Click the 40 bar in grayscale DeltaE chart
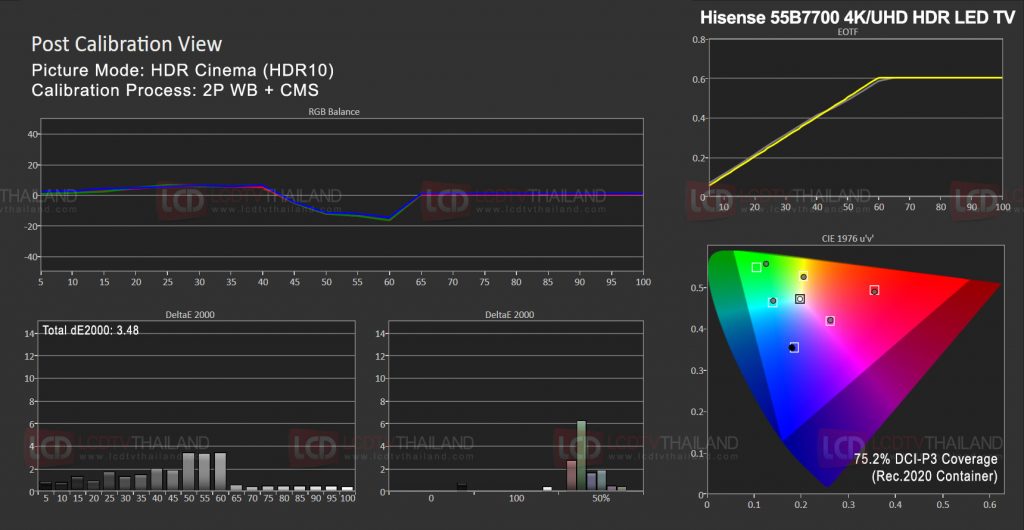The image size is (1024, 530). click(157, 479)
